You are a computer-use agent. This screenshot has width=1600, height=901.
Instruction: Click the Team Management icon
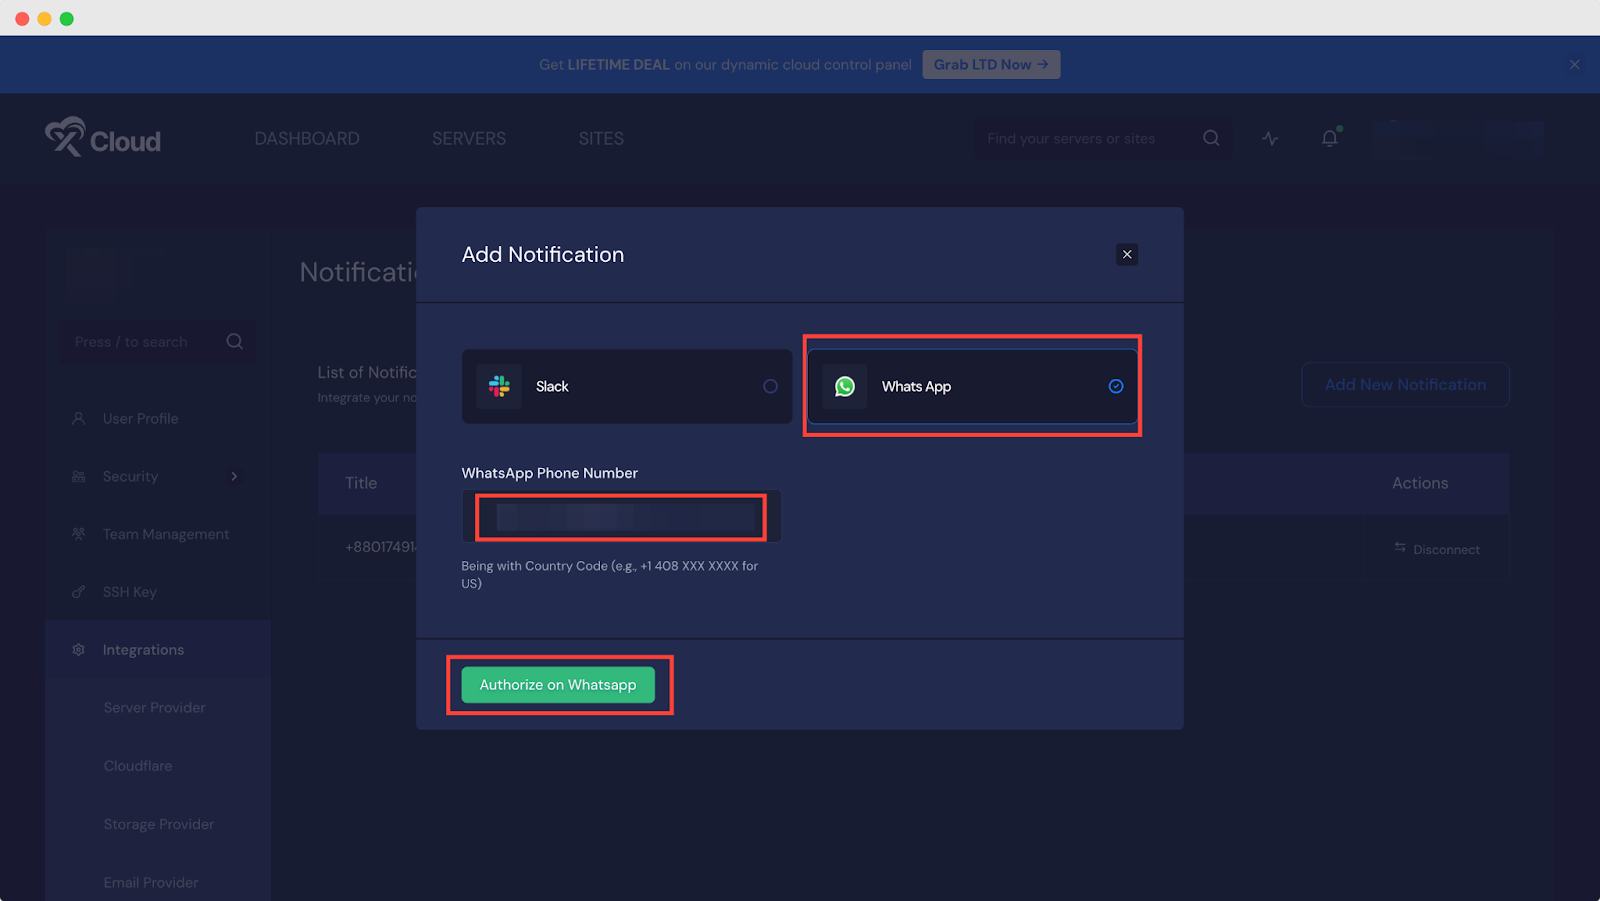click(x=78, y=534)
